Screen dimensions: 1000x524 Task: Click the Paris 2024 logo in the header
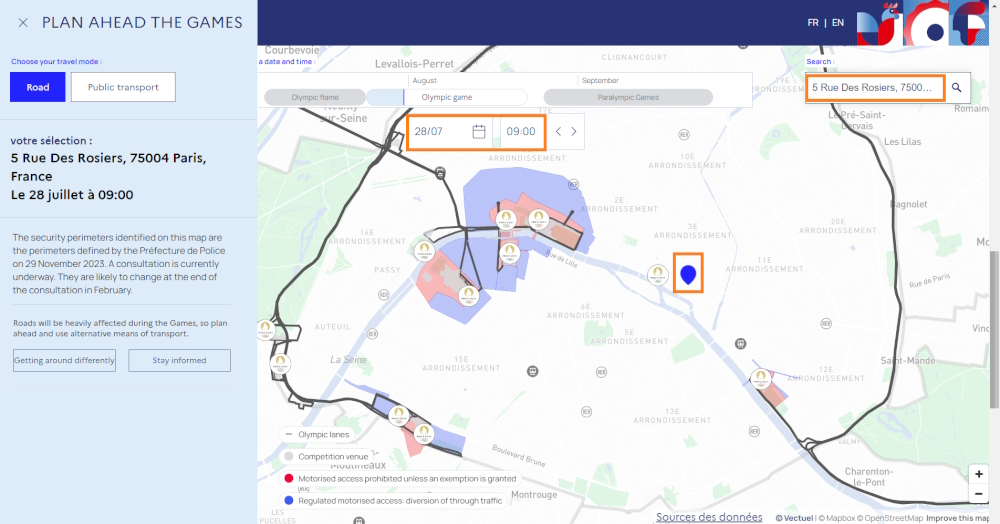click(x=922, y=23)
